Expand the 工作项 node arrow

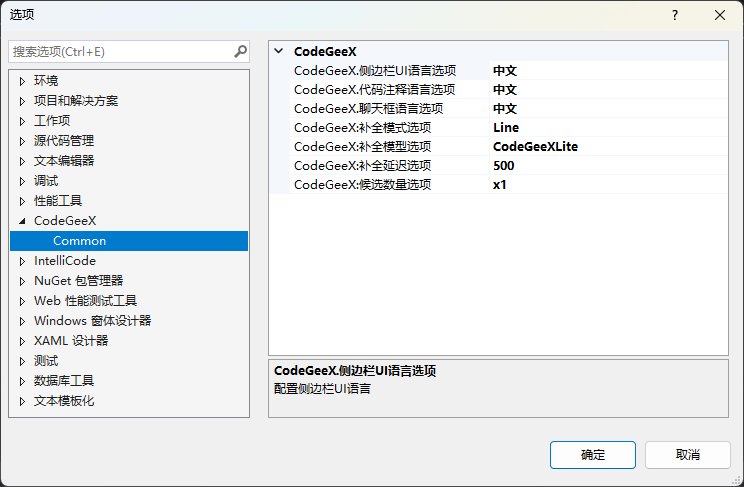[x=22, y=121]
